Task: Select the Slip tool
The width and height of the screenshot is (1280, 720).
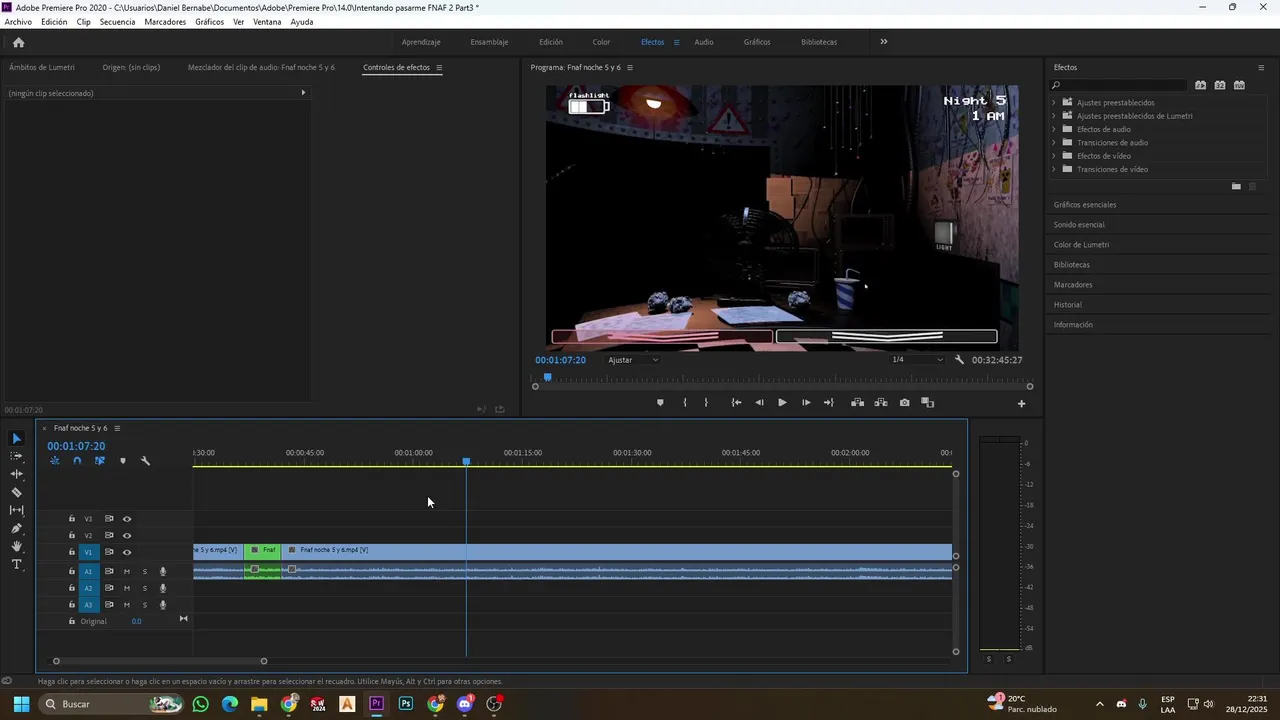Action: tap(16, 510)
